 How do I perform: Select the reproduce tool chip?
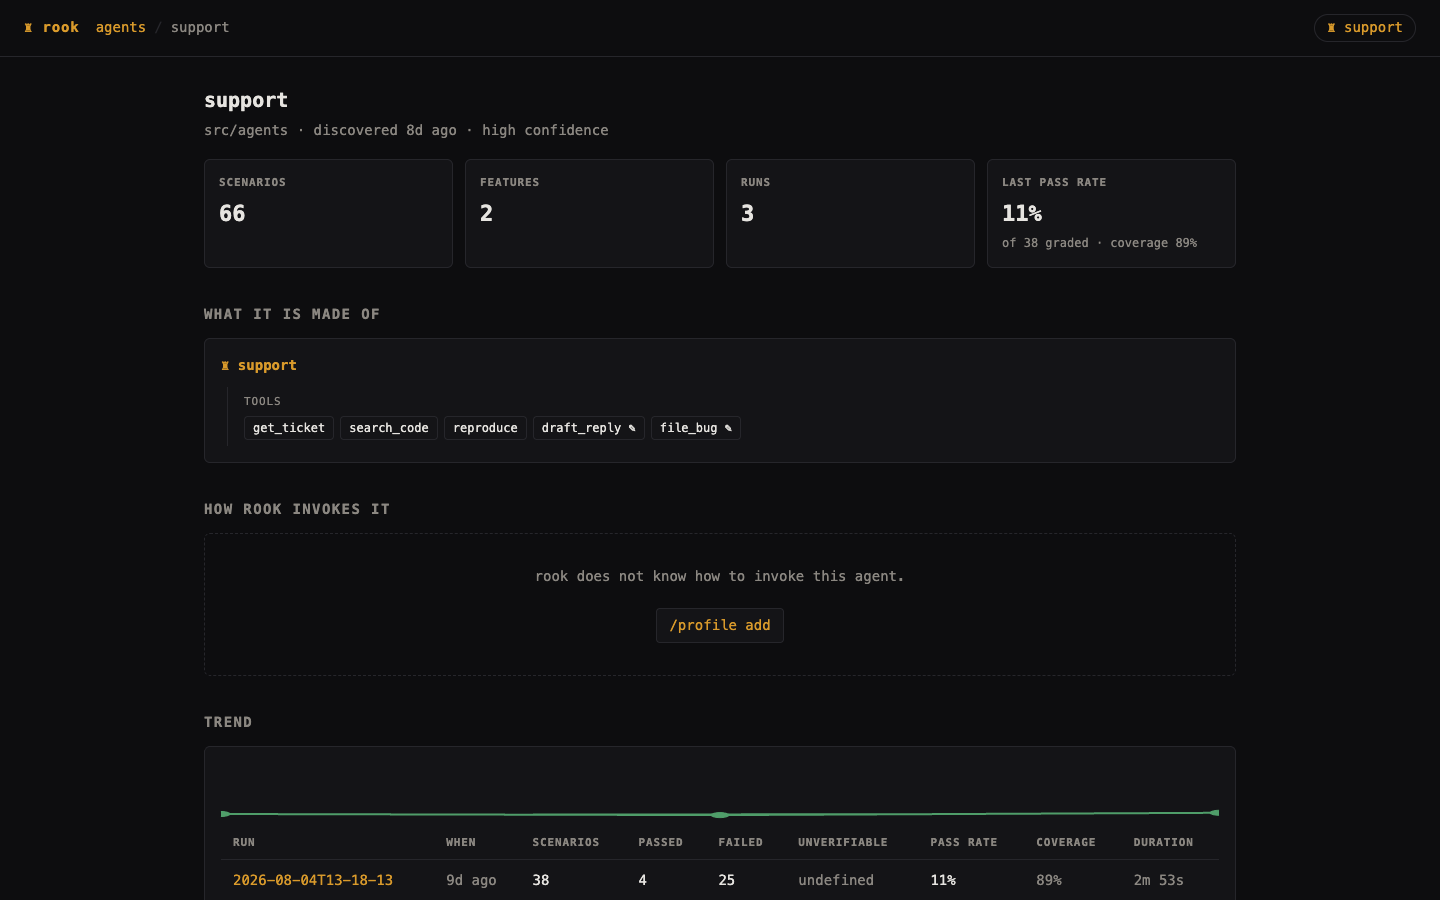[x=485, y=428]
